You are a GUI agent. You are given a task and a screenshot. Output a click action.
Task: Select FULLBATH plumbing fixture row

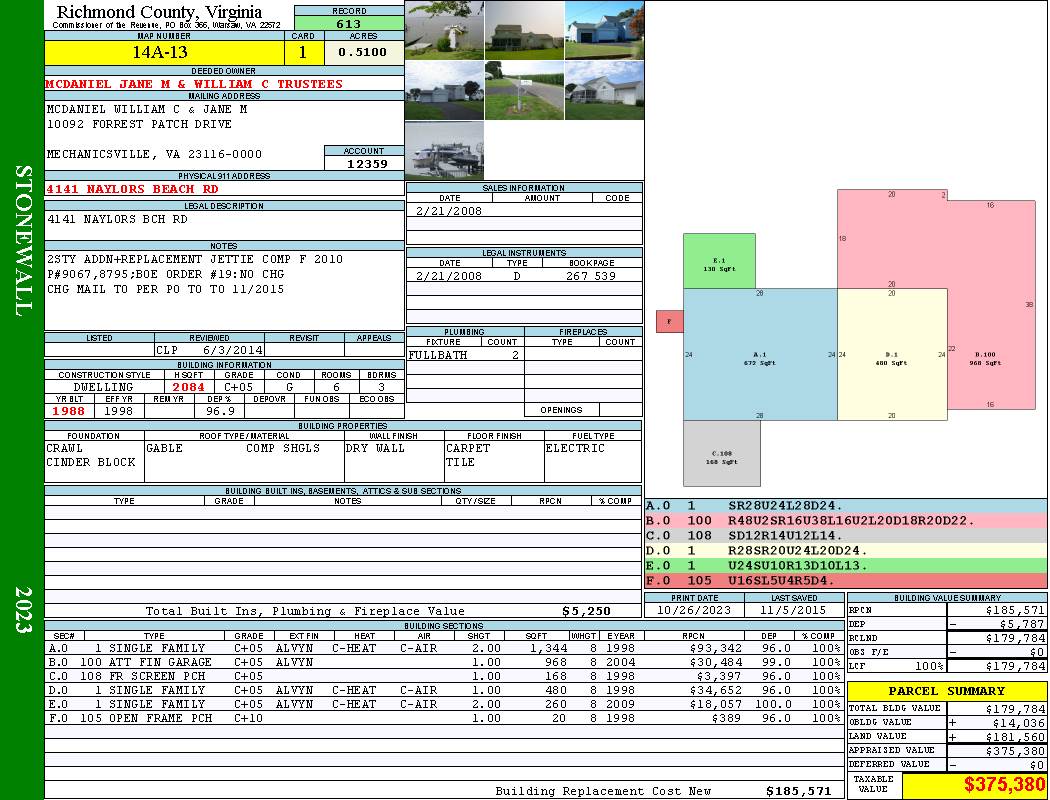pos(465,355)
